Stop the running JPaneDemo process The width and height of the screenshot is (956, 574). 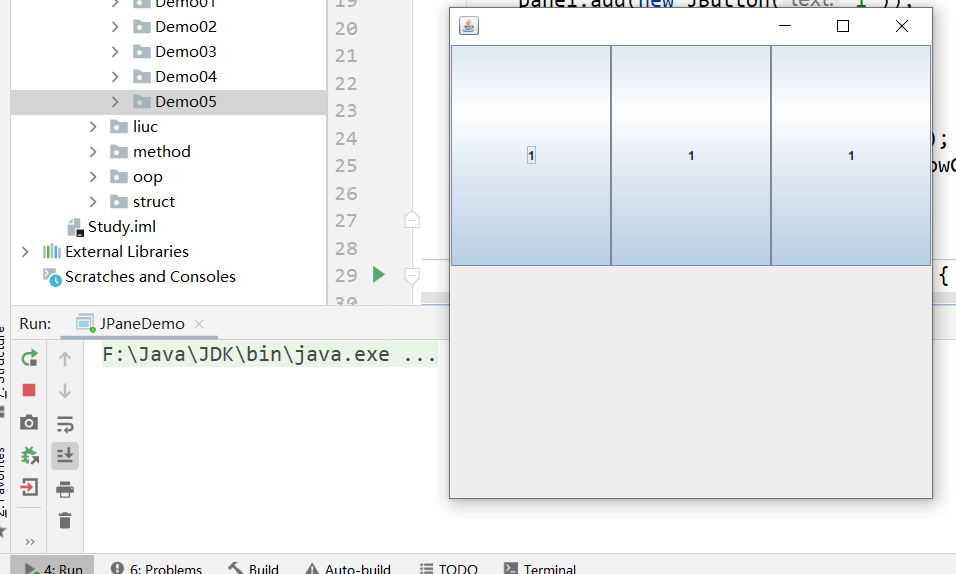tap(29, 390)
